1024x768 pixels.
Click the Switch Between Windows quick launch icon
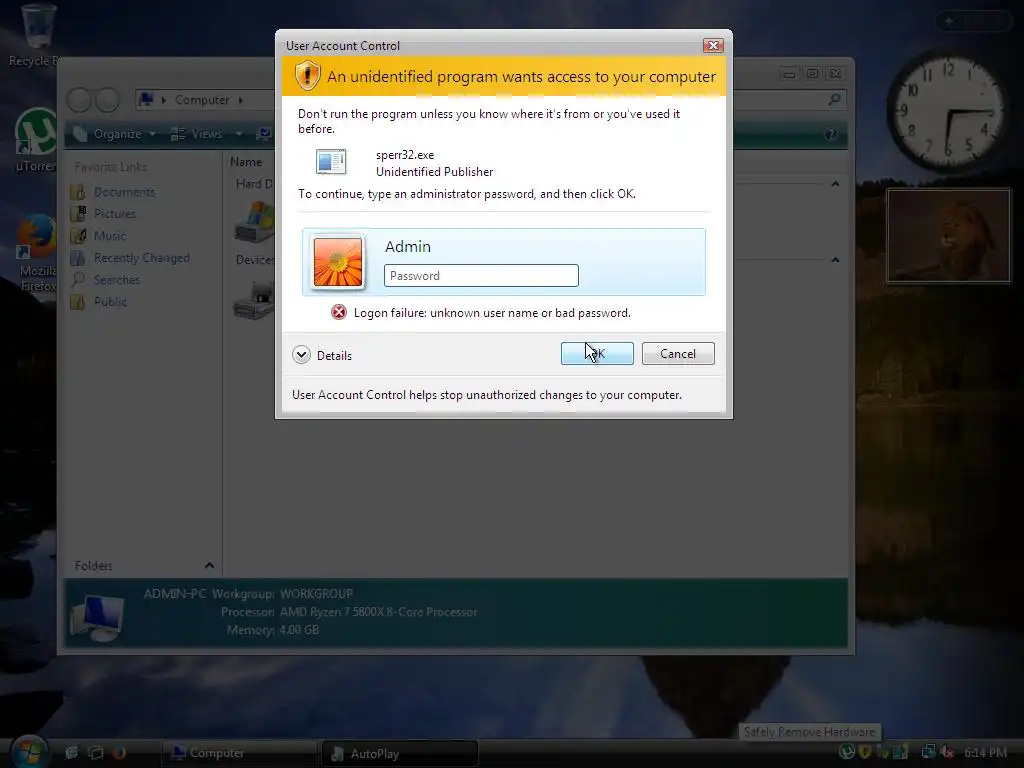95,752
